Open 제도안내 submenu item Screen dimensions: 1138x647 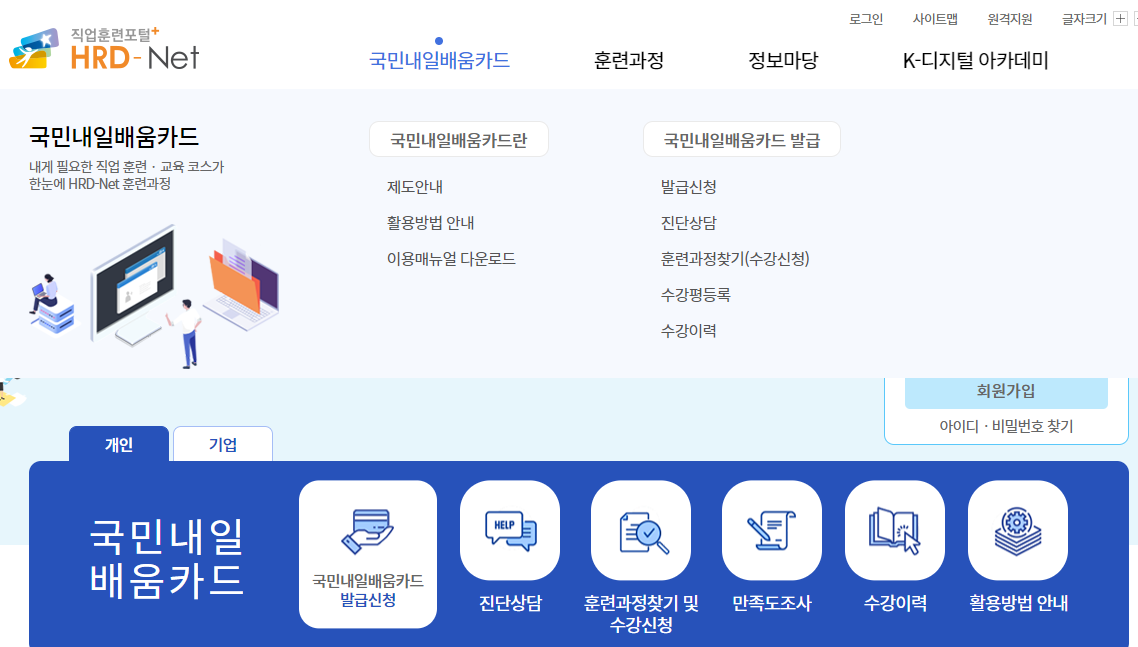click(414, 187)
